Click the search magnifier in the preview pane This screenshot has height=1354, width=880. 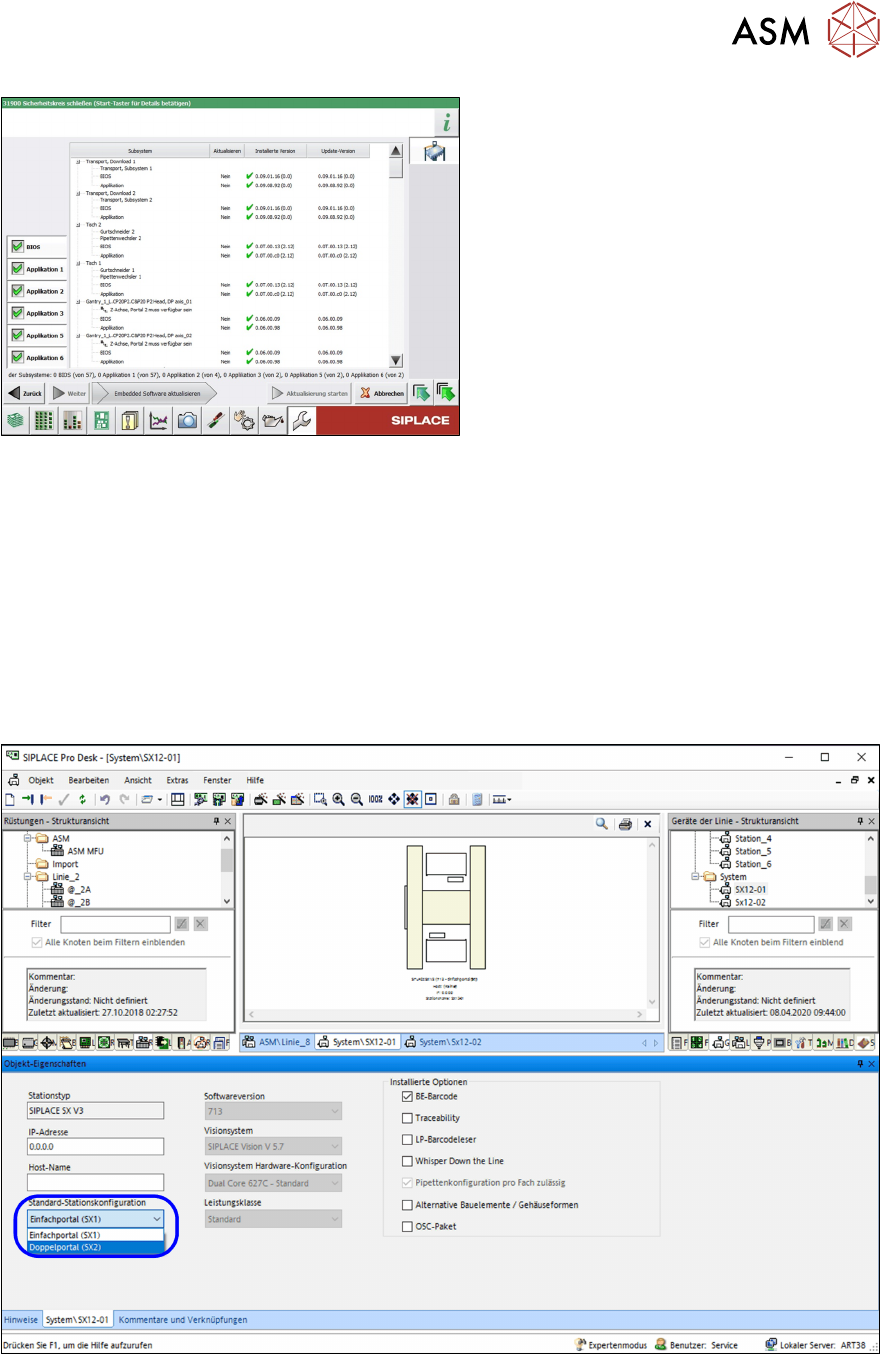tap(602, 824)
